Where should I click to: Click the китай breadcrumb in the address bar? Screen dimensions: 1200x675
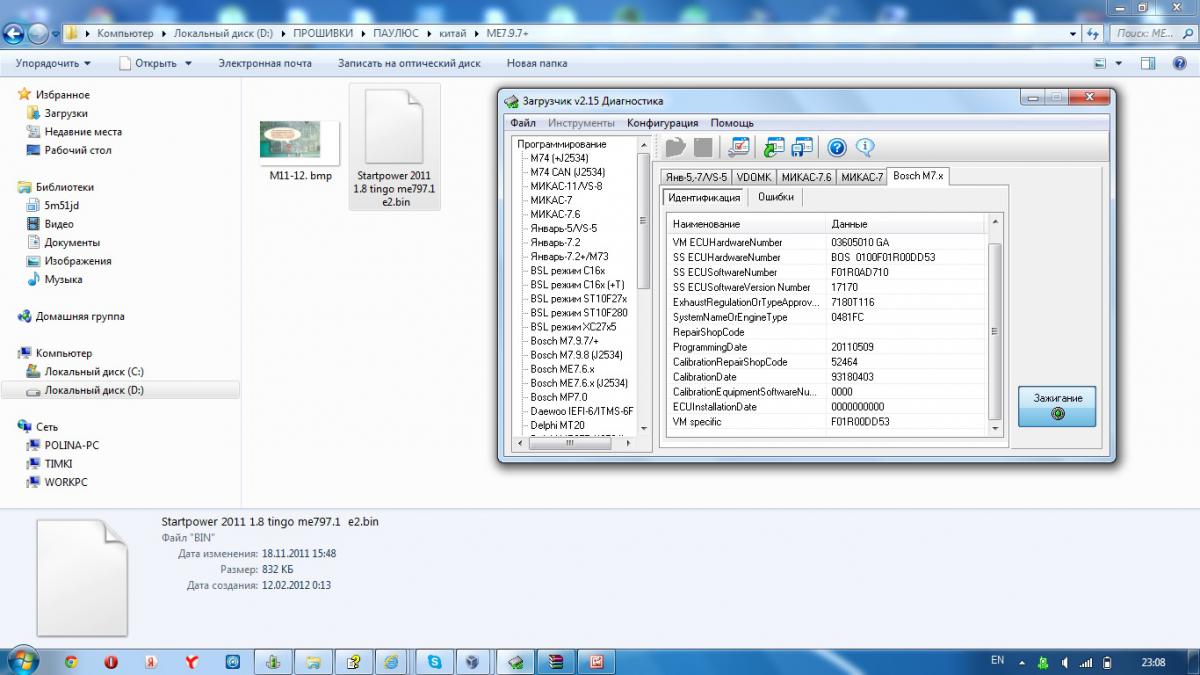click(x=453, y=33)
